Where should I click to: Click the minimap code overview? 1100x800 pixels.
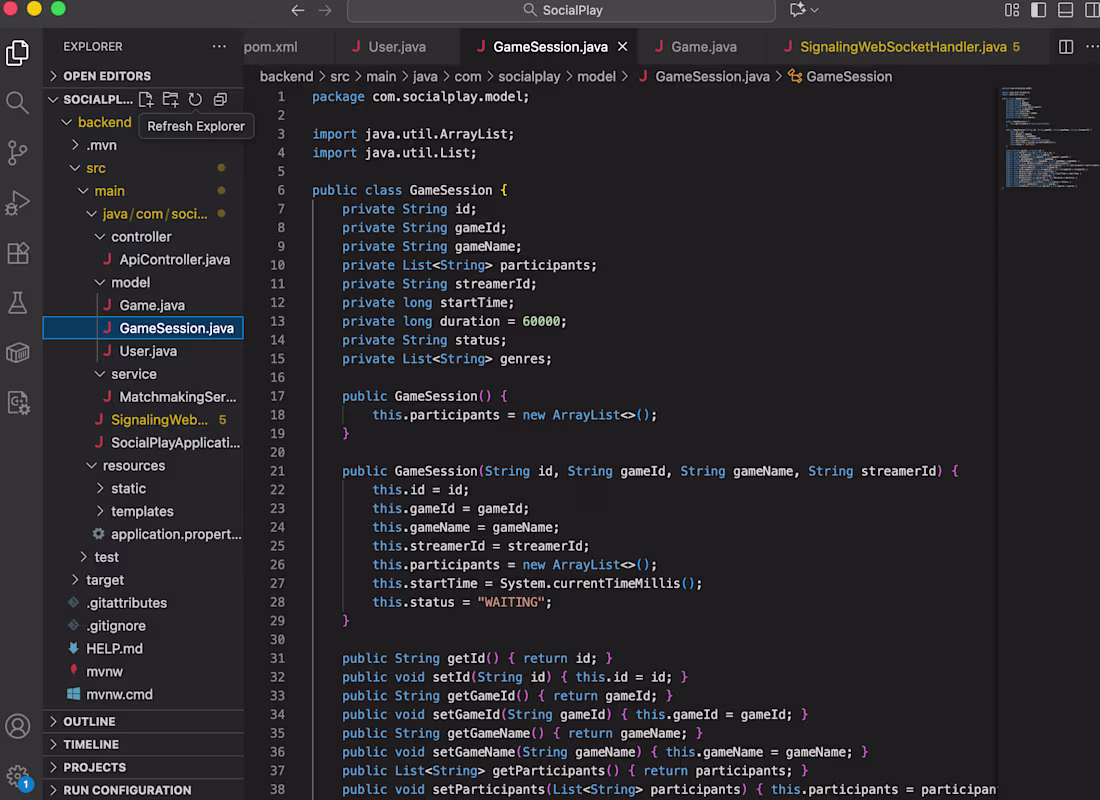(x=1049, y=138)
